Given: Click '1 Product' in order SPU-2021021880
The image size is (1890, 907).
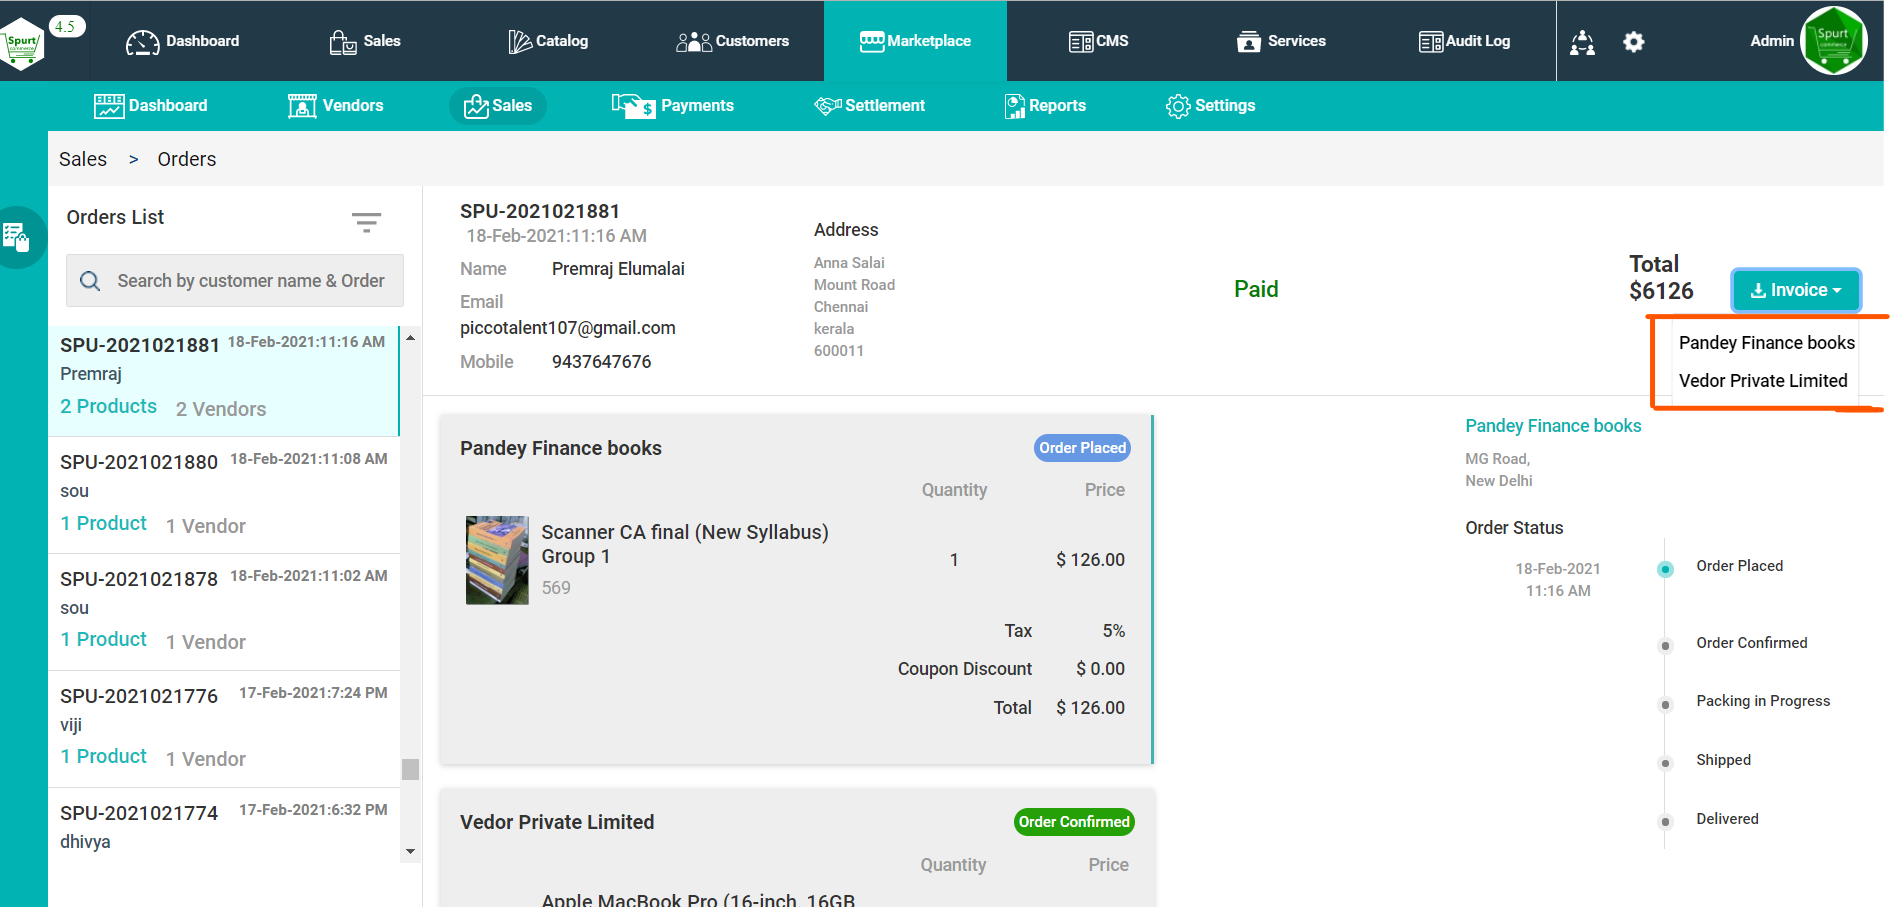Looking at the screenshot, I should pyautogui.click(x=104, y=523).
